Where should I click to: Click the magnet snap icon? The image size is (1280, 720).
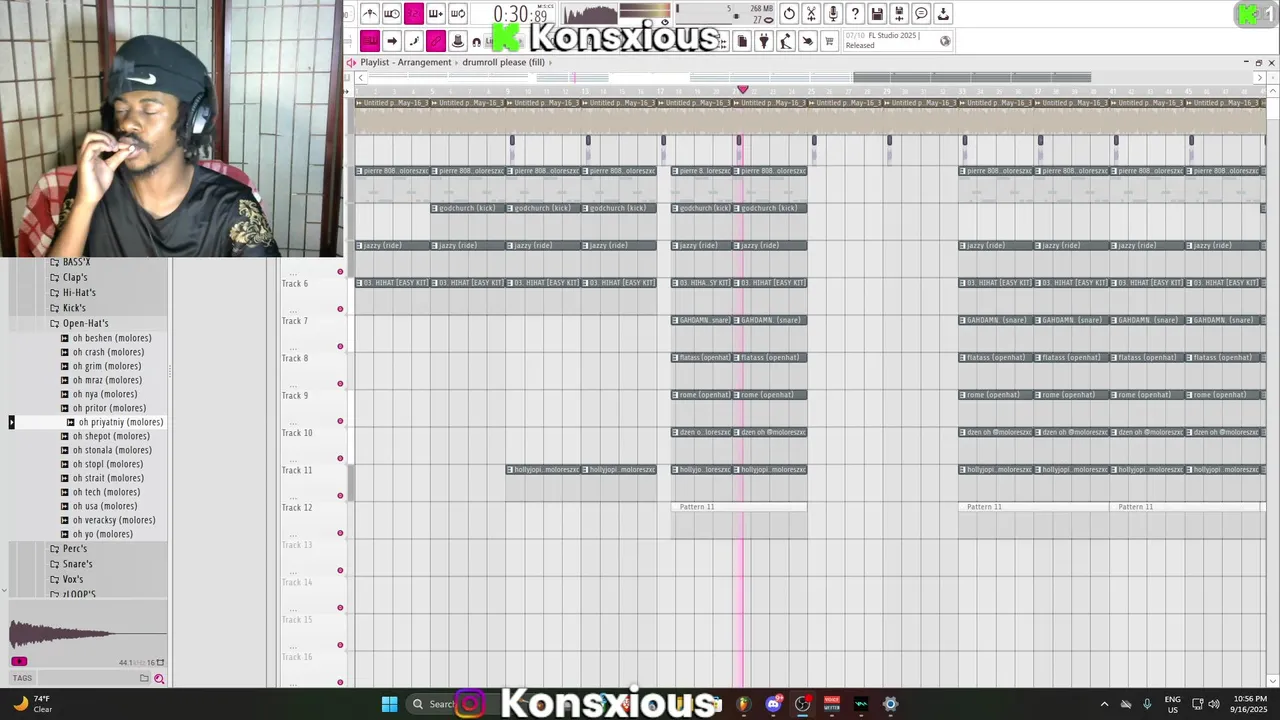click(x=476, y=42)
